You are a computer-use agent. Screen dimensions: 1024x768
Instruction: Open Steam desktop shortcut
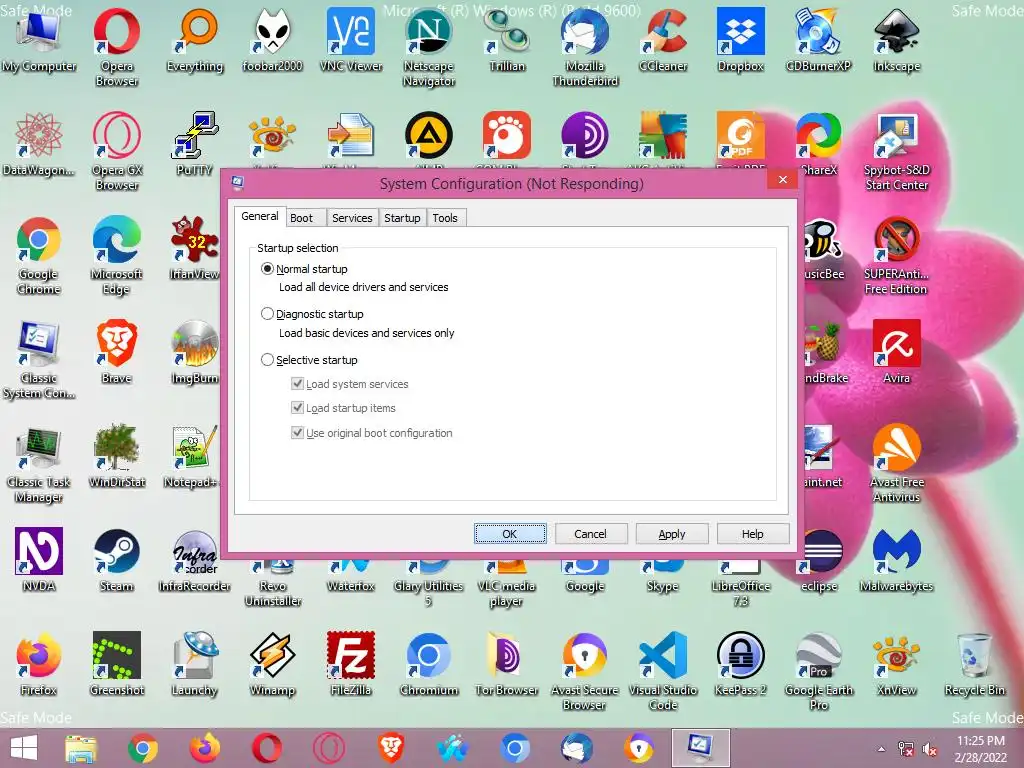[x=116, y=559]
